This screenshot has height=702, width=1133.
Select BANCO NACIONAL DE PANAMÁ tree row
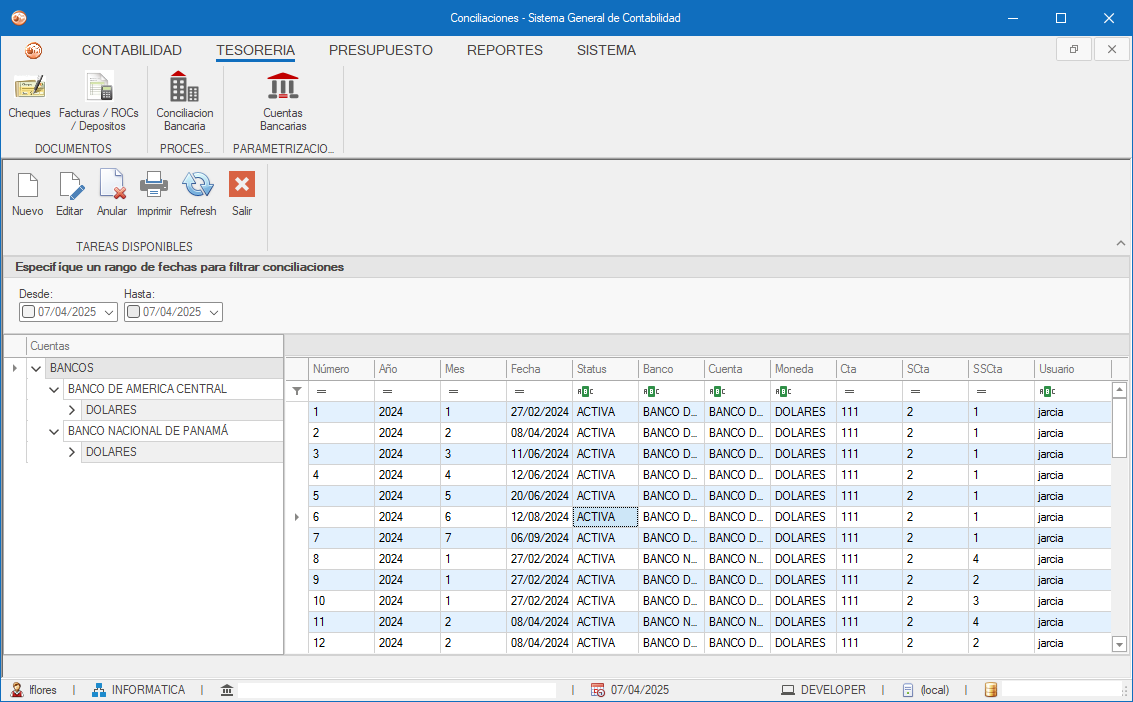point(173,431)
